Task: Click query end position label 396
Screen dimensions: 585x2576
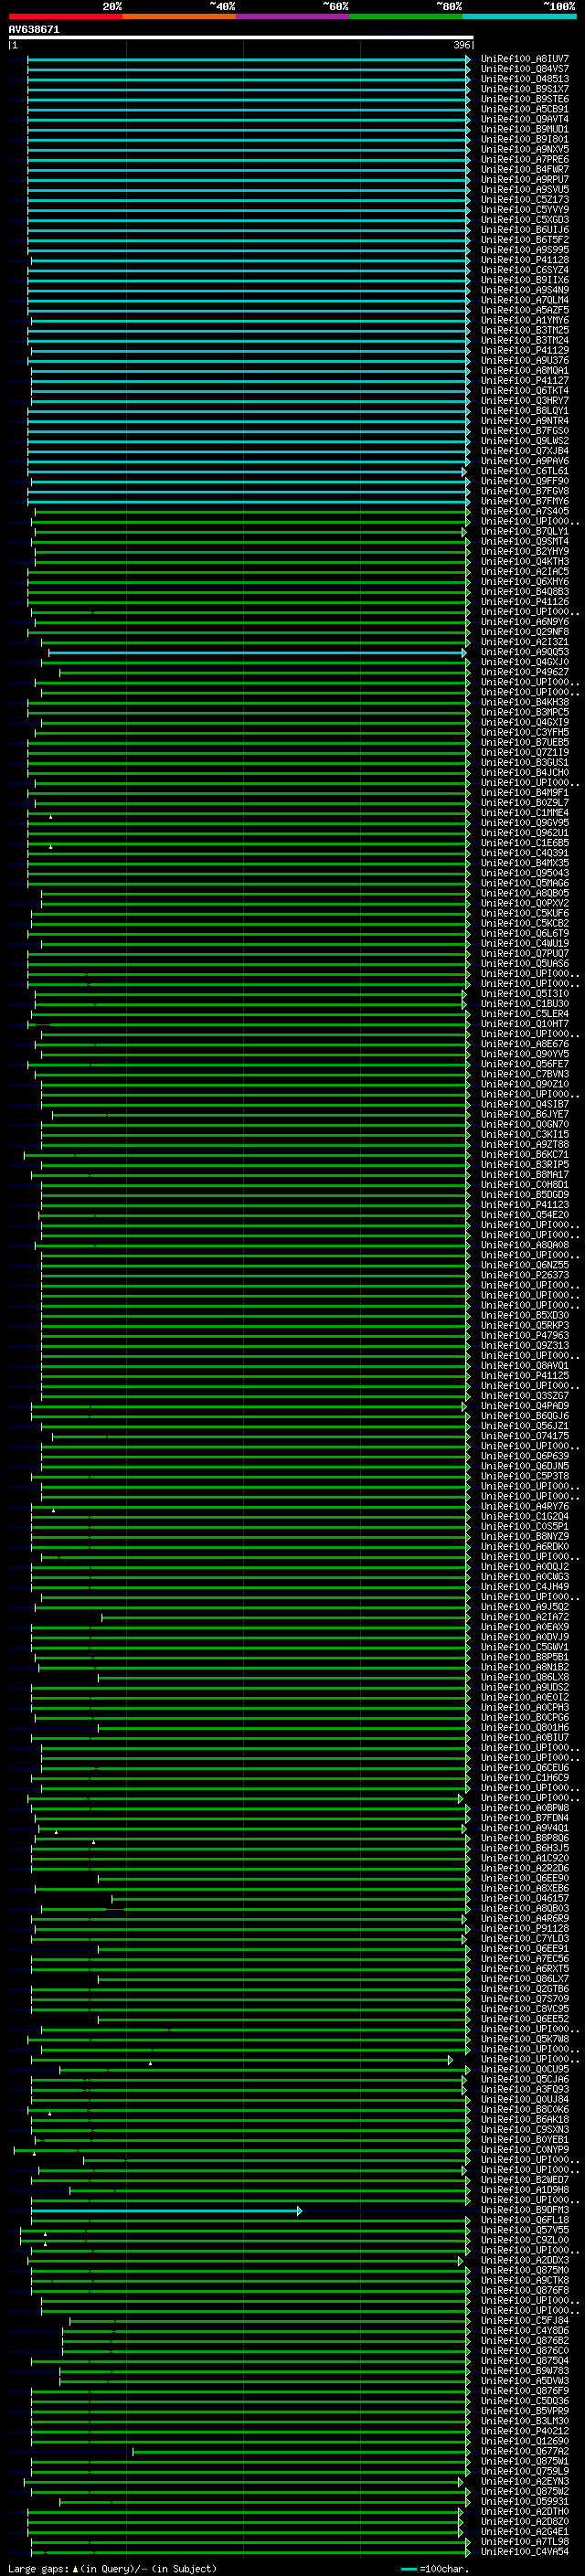Action: 461,46
